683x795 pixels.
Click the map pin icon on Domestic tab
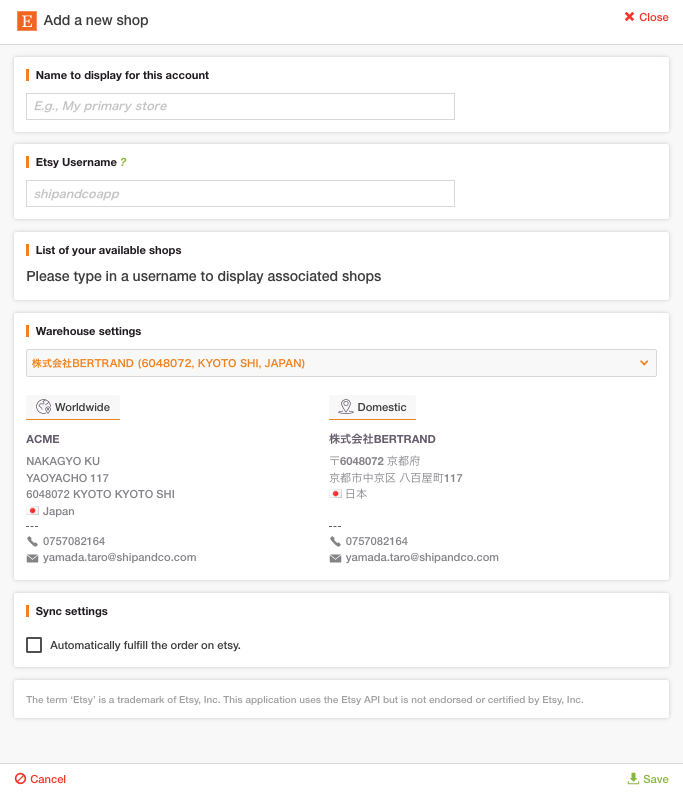(x=346, y=407)
